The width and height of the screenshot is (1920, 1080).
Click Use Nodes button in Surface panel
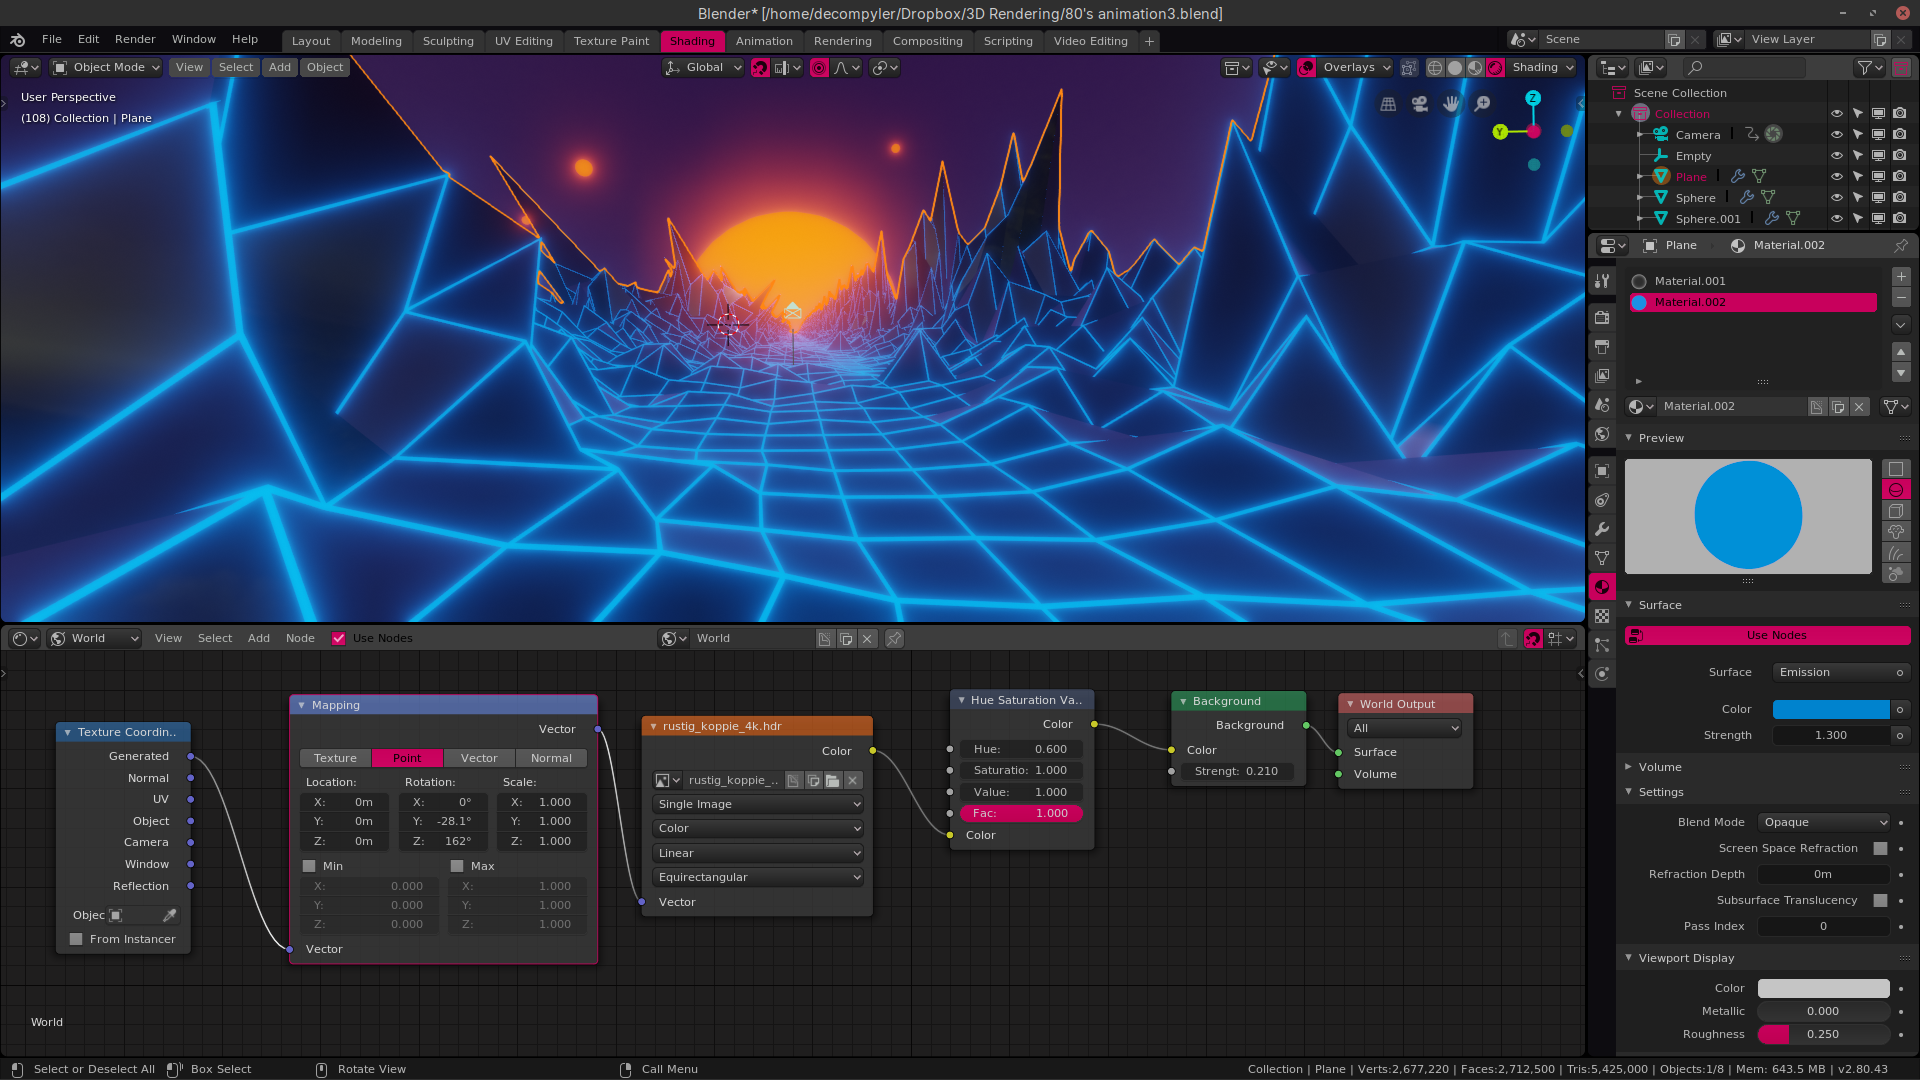pyautogui.click(x=1768, y=636)
